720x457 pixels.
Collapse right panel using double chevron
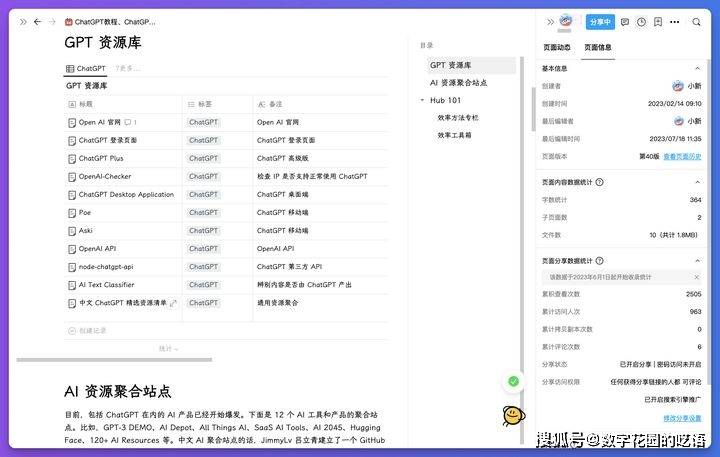pos(550,22)
